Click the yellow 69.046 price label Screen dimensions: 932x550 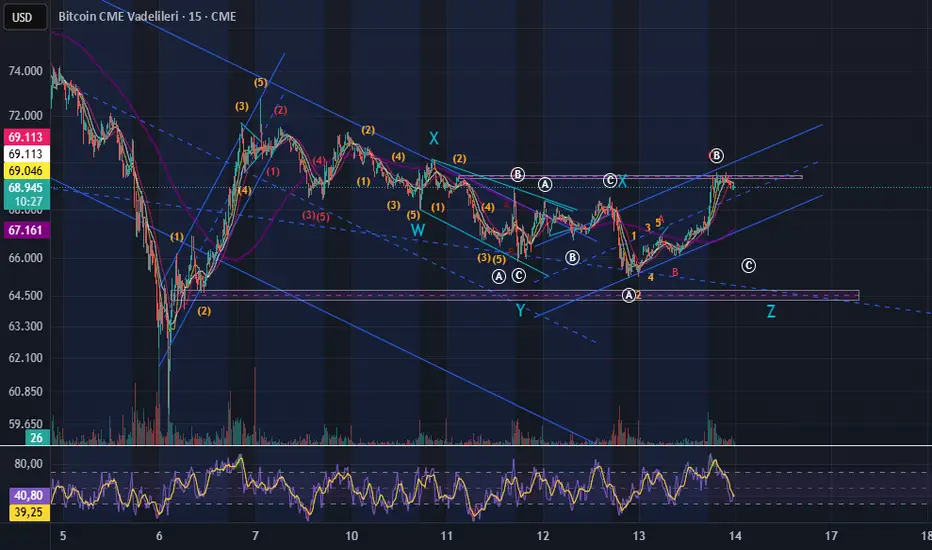(x=25, y=172)
